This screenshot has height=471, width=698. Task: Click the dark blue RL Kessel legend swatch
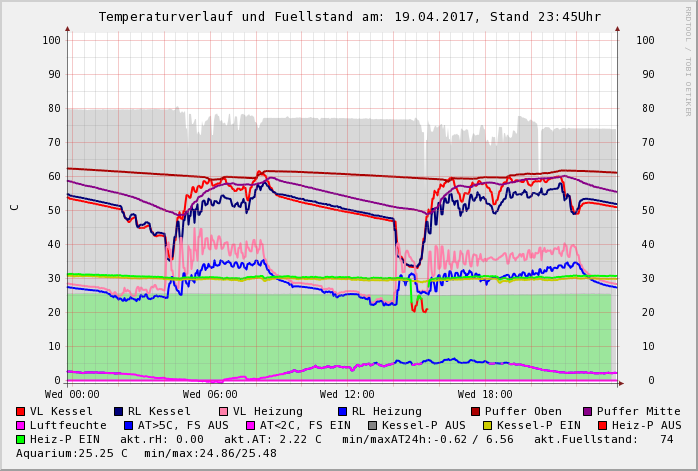pyautogui.click(x=118, y=411)
